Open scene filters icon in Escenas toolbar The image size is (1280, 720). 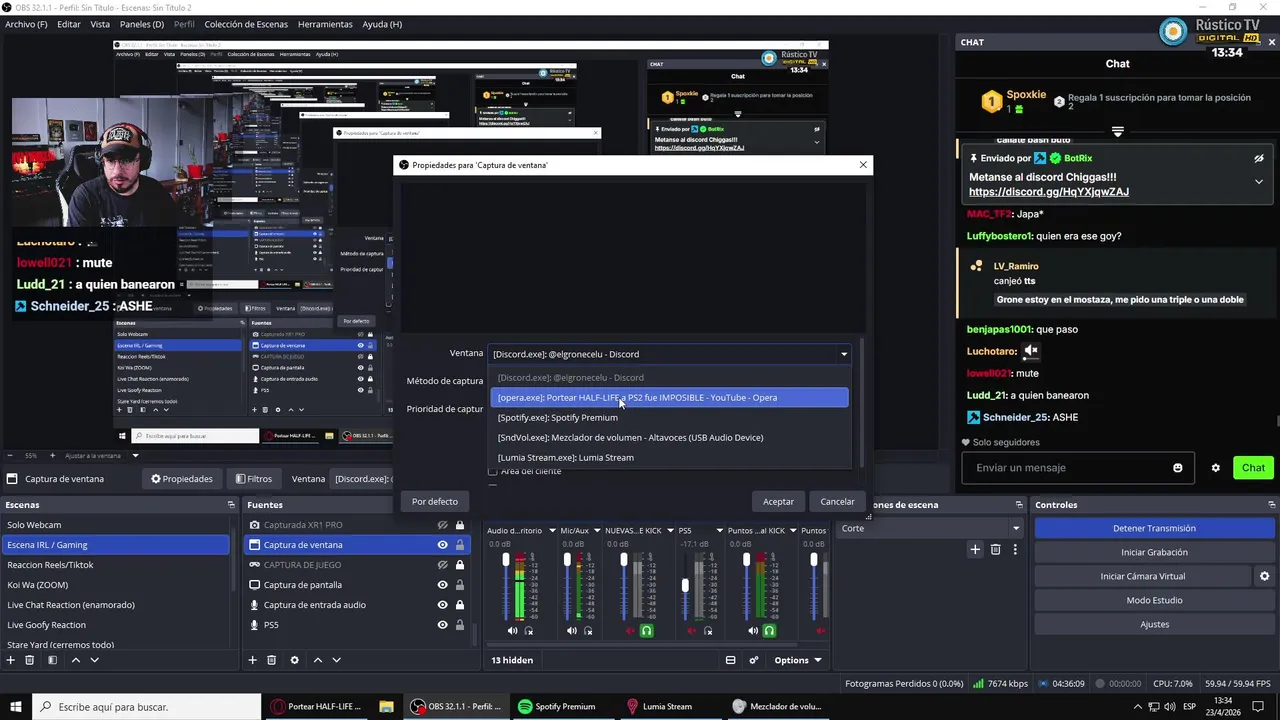click(x=52, y=660)
